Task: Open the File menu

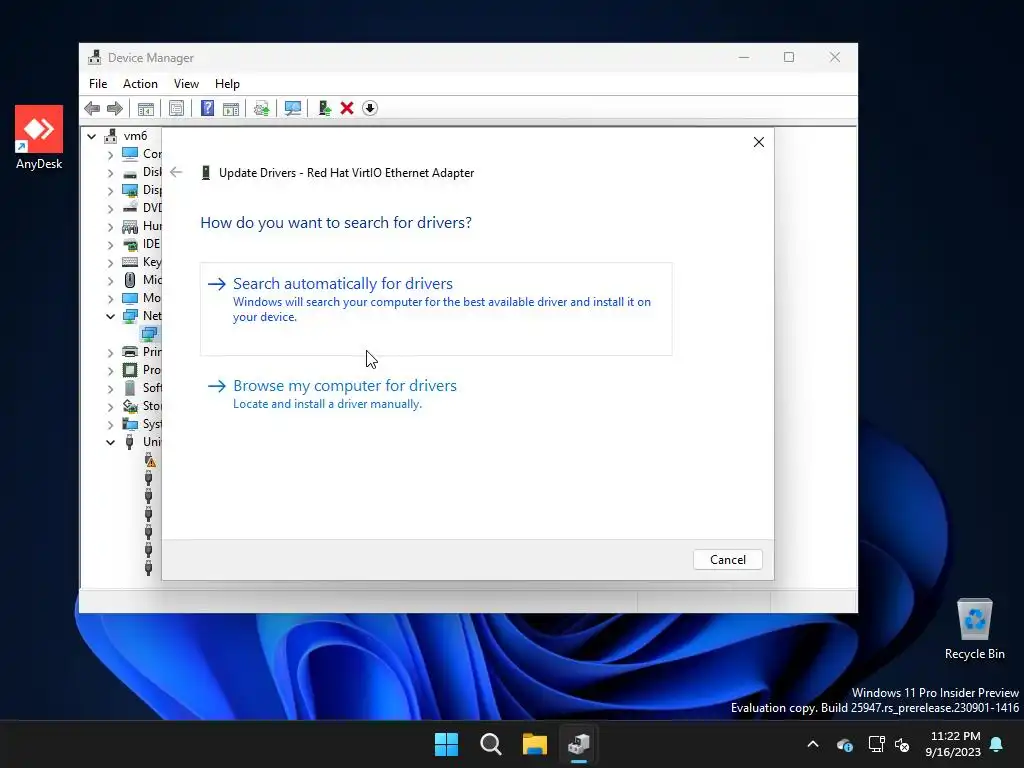Action: 98,84
